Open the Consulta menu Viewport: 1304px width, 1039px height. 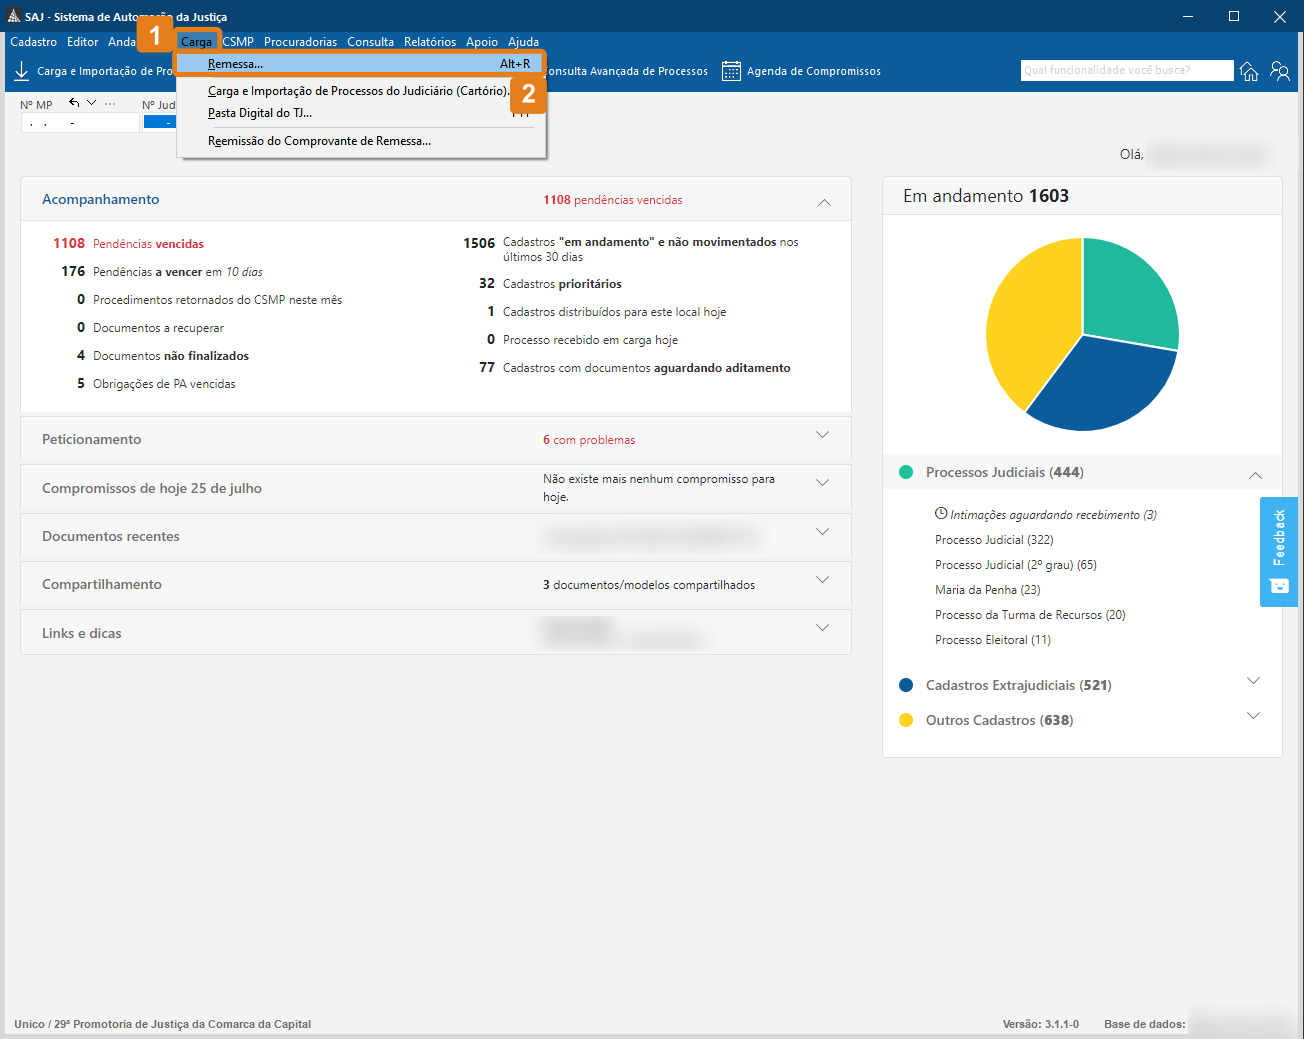[371, 42]
